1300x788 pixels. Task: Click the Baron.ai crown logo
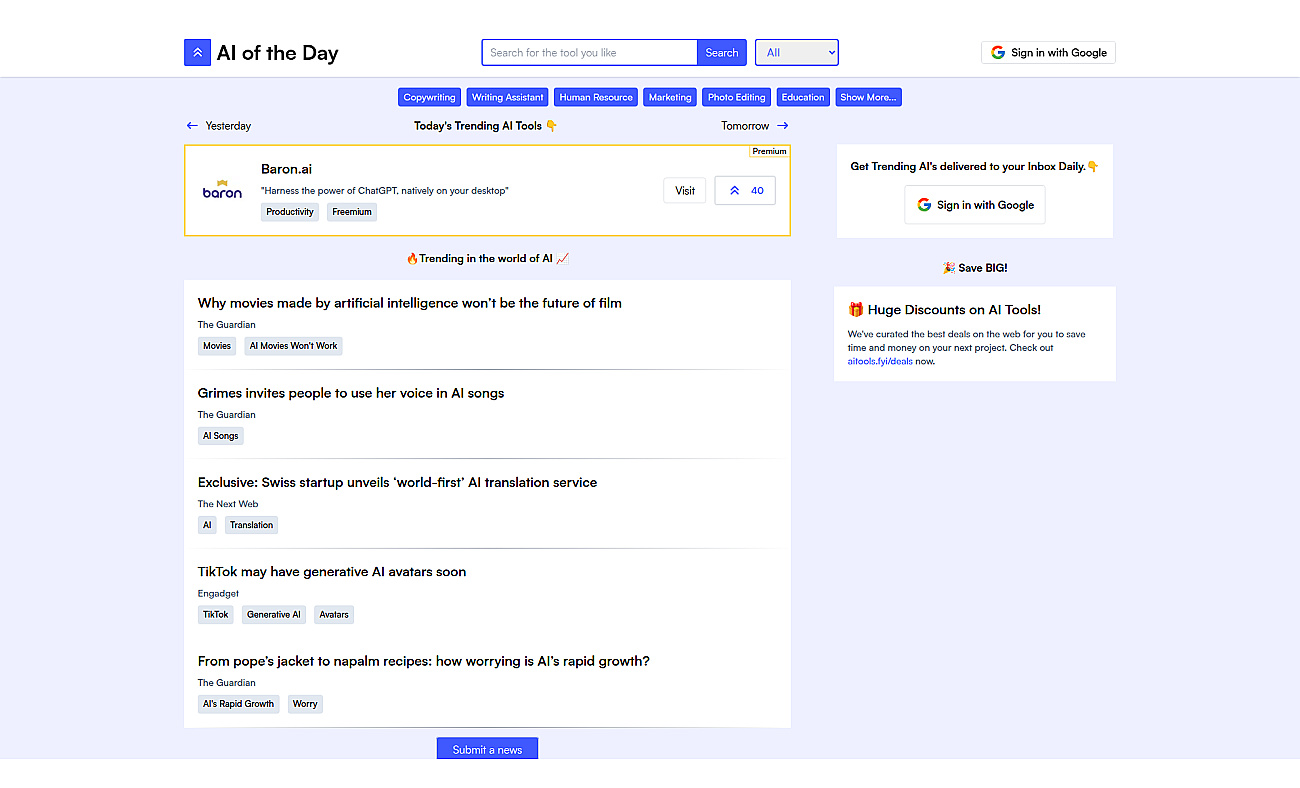coord(222,190)
